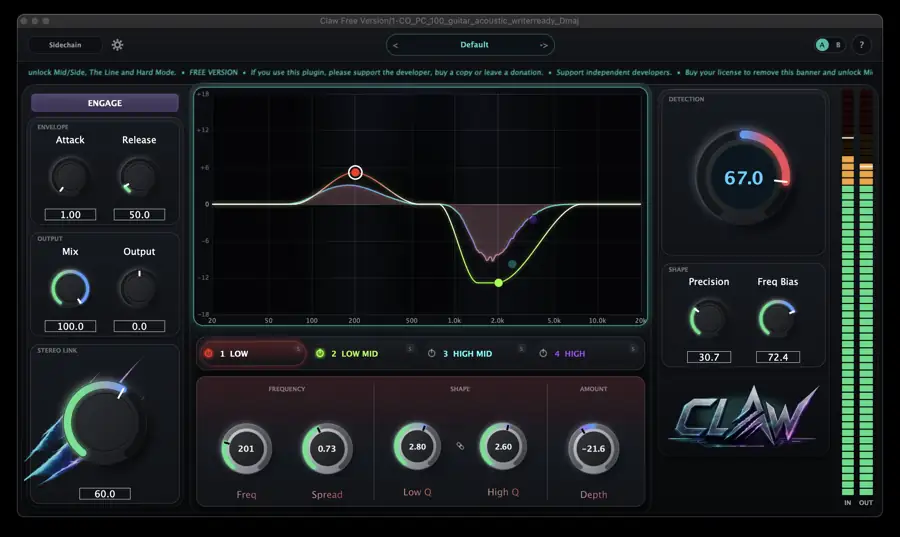Viewport: 900px width, 537px height.
Task: Select the red band 1 node on EQ graph
Action: [355, 172]
